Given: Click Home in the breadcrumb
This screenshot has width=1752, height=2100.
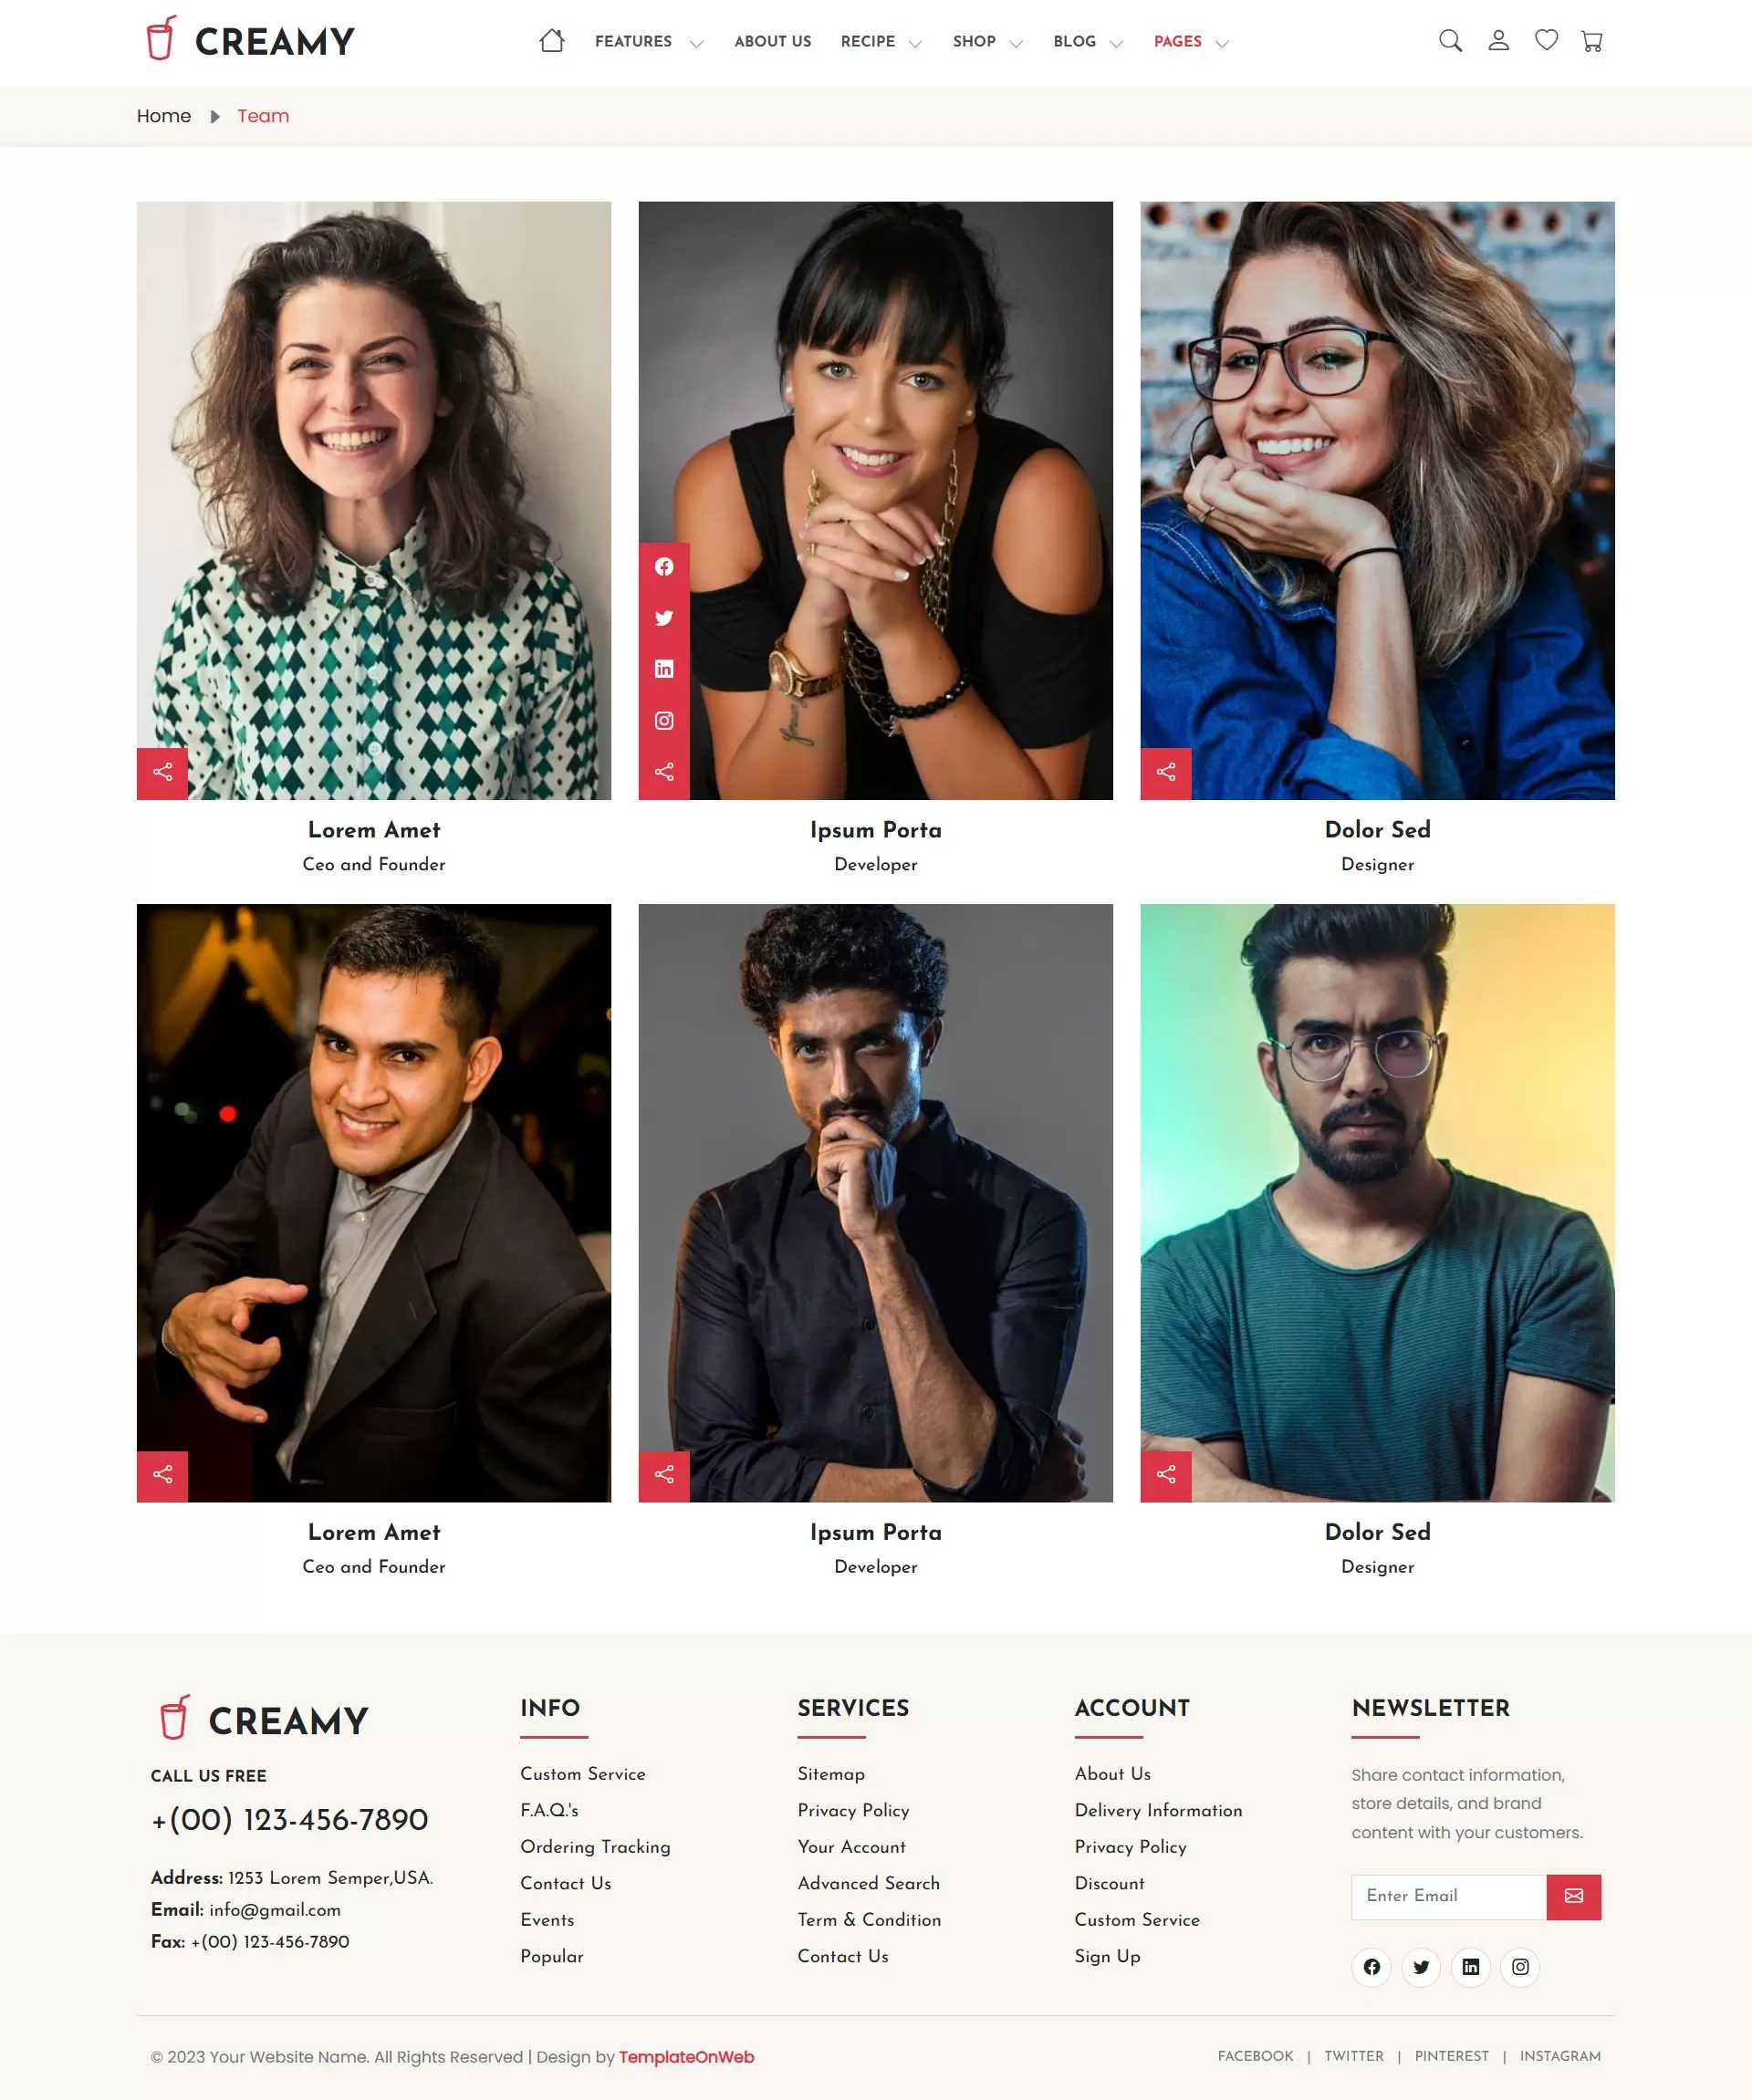Looking at the screenshot, I should 164,116.
